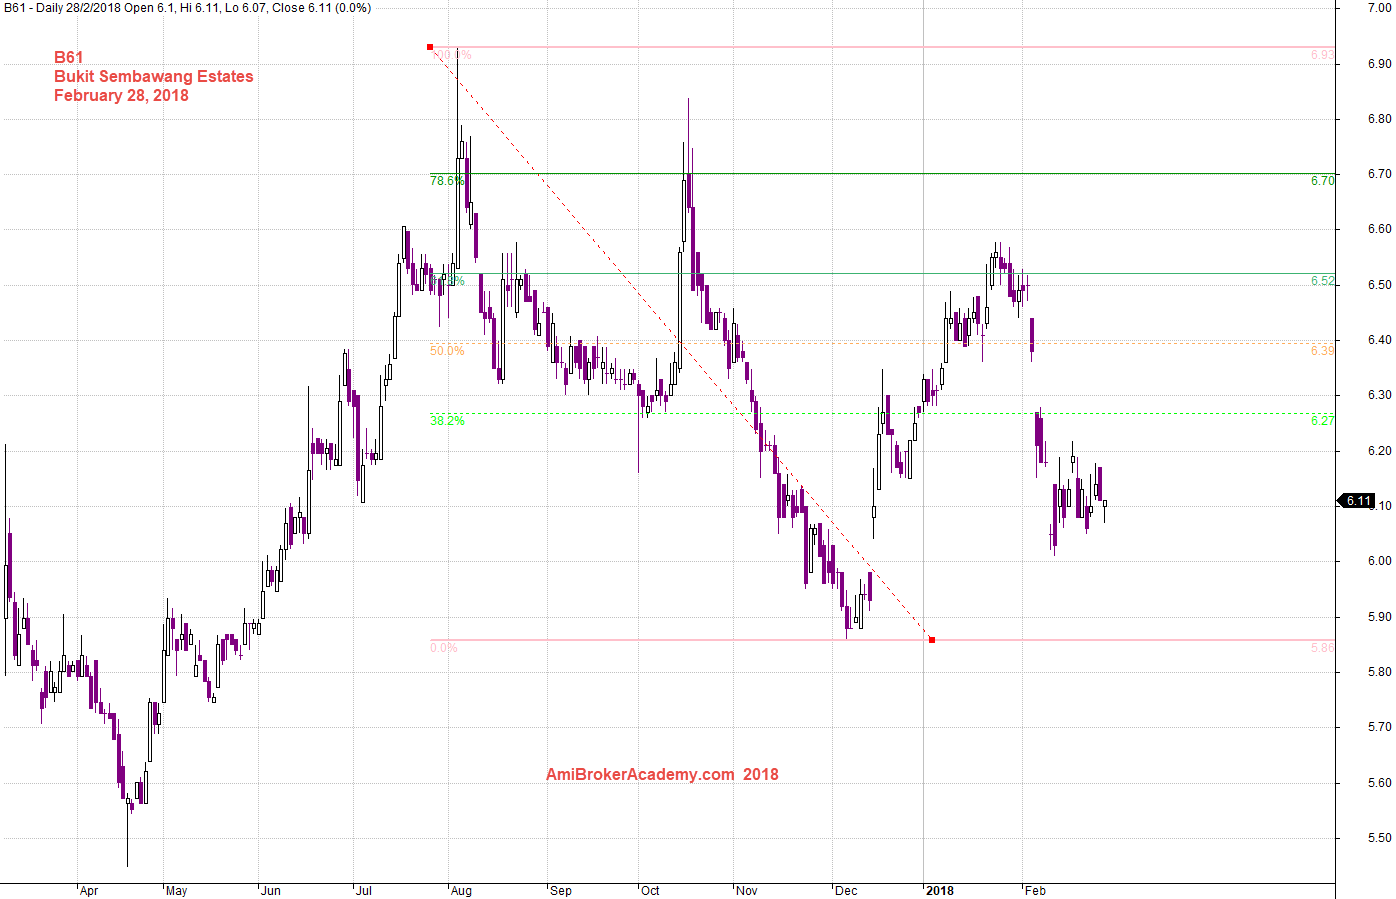Click the 'Jul' label on time axis

coord(364,891)
